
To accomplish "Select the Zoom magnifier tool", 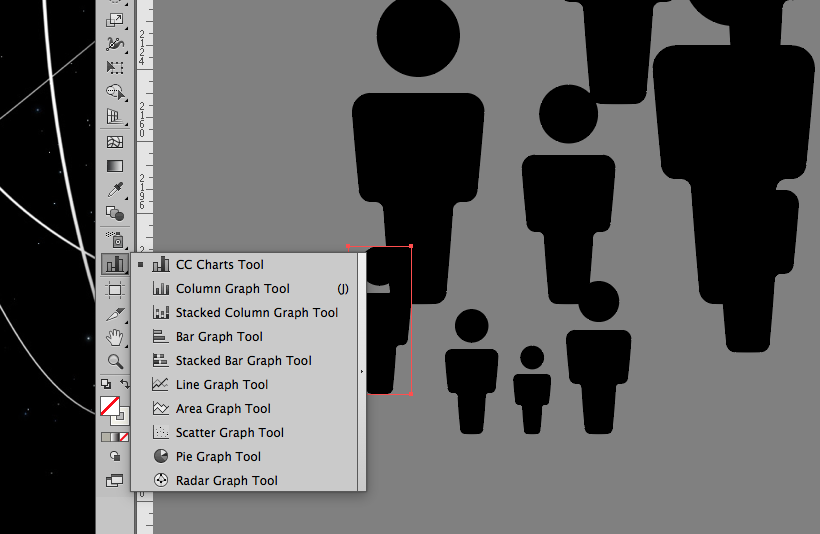I will click(115, 361).
